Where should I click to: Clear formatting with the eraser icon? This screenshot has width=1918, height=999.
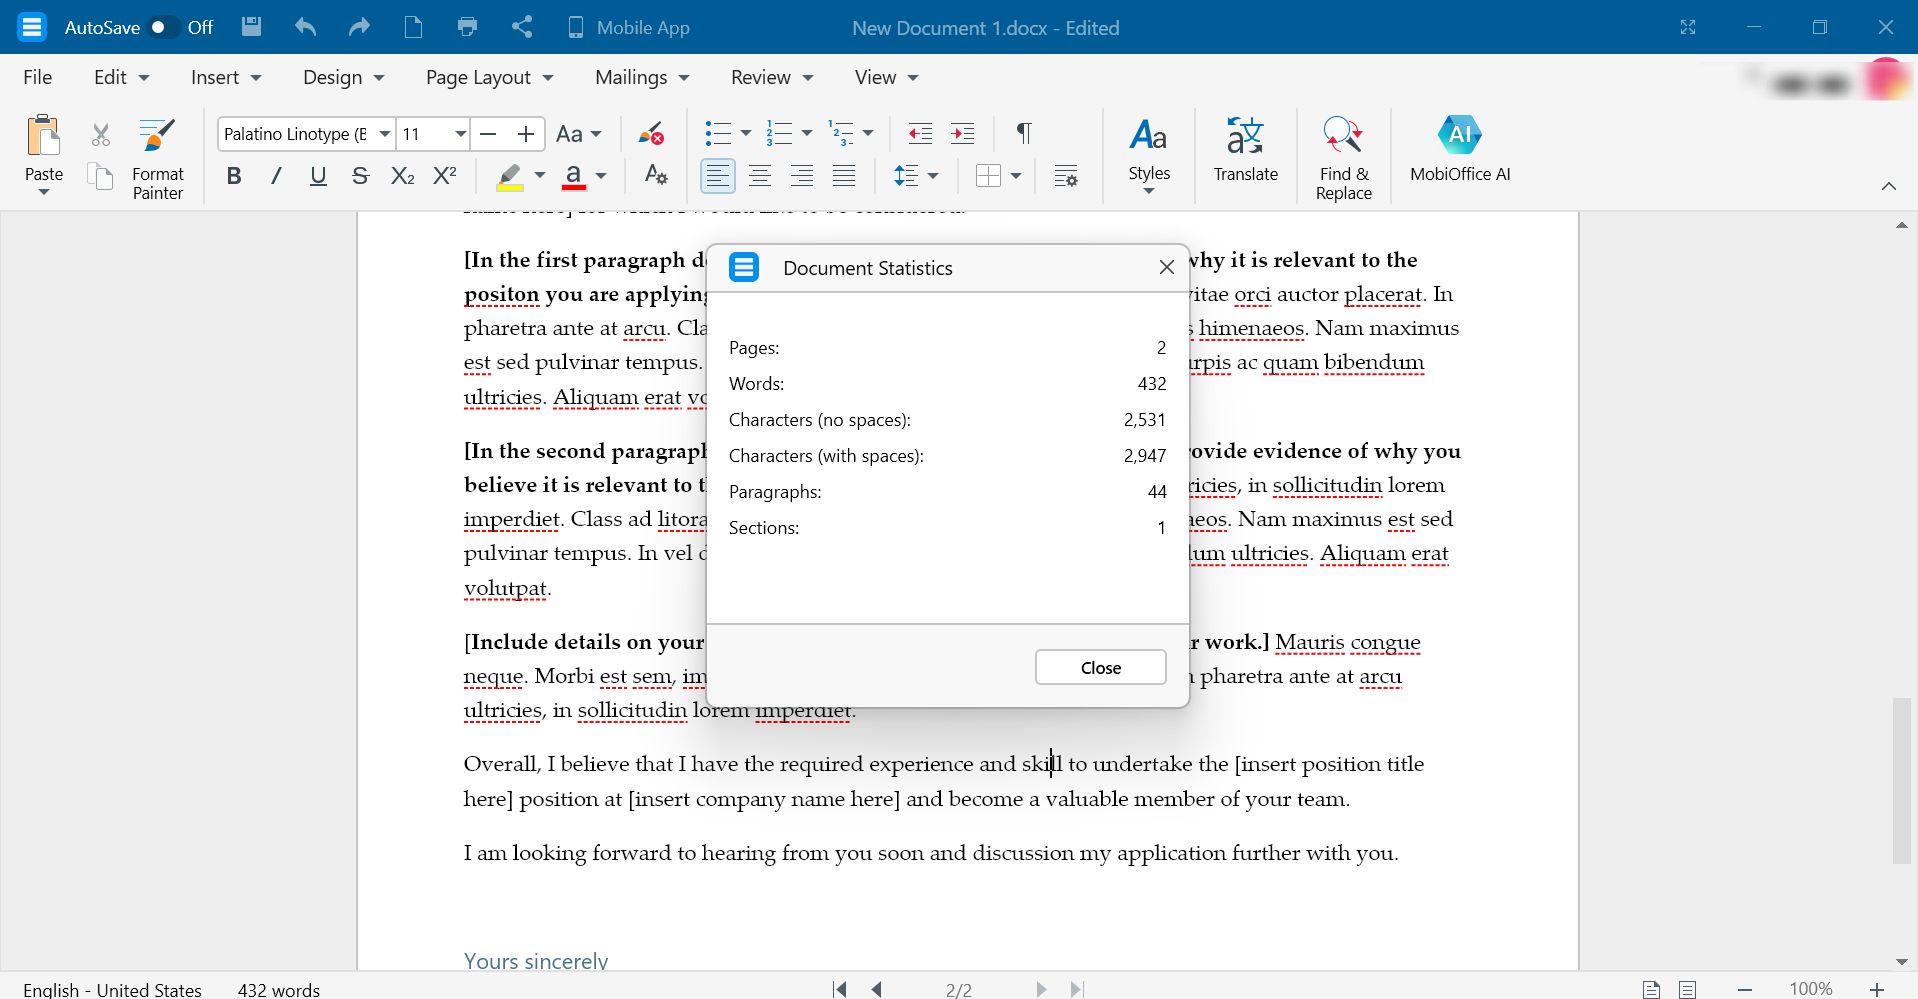coord(652,134)
